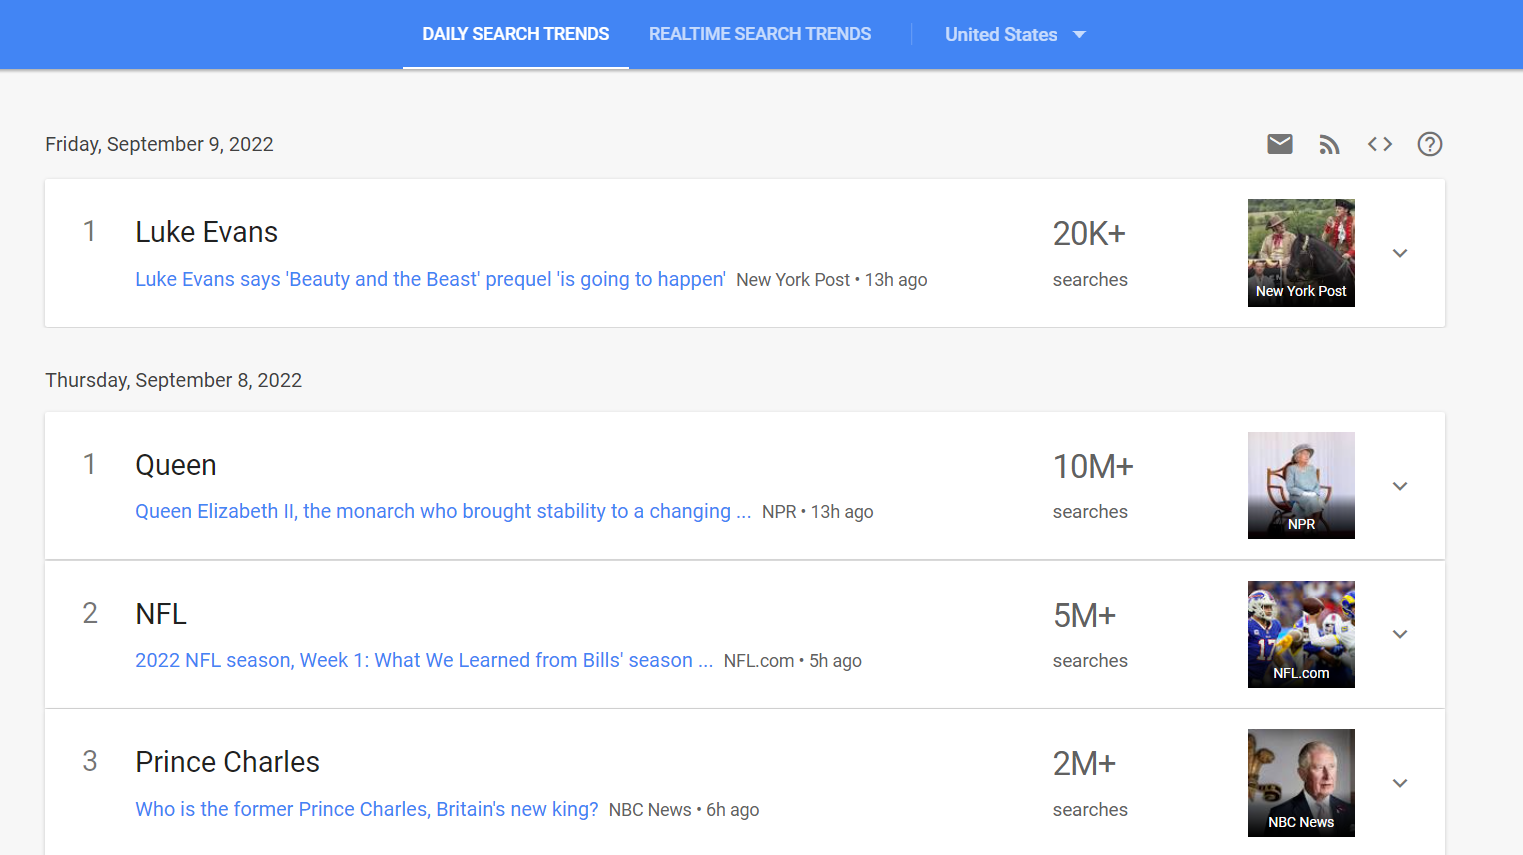Click the NPR Queen thumbnail image

(x=1301, y=486)
